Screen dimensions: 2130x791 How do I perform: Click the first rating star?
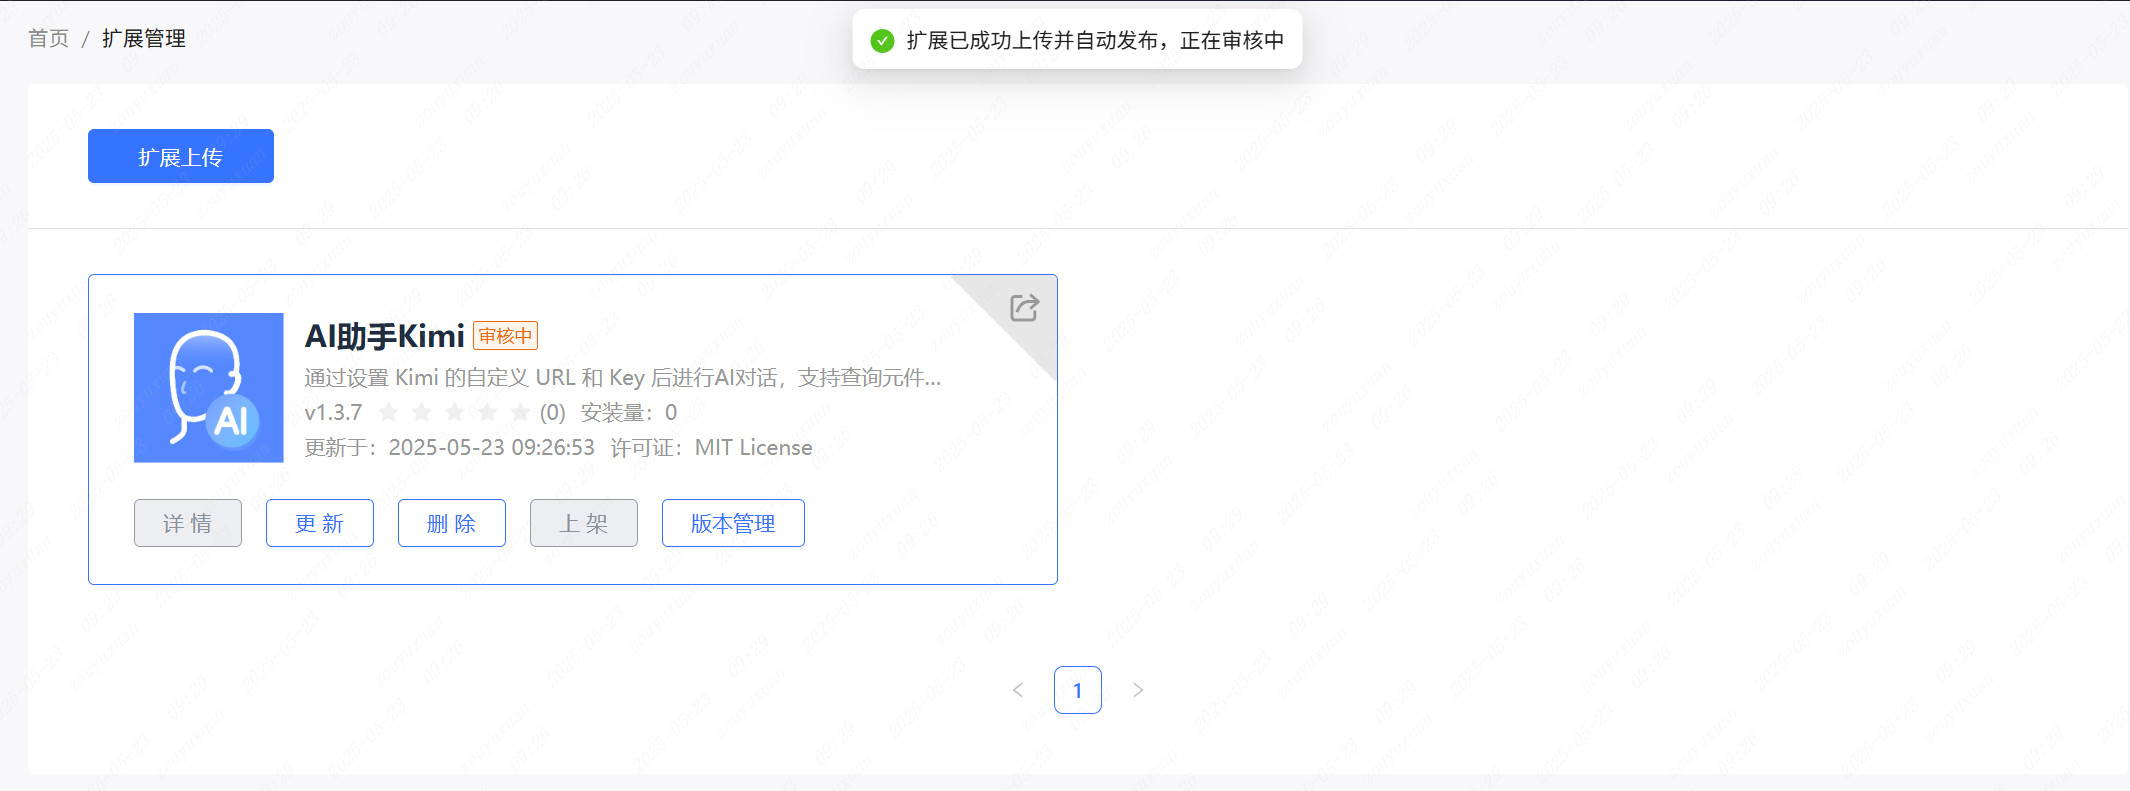(389, 412)
